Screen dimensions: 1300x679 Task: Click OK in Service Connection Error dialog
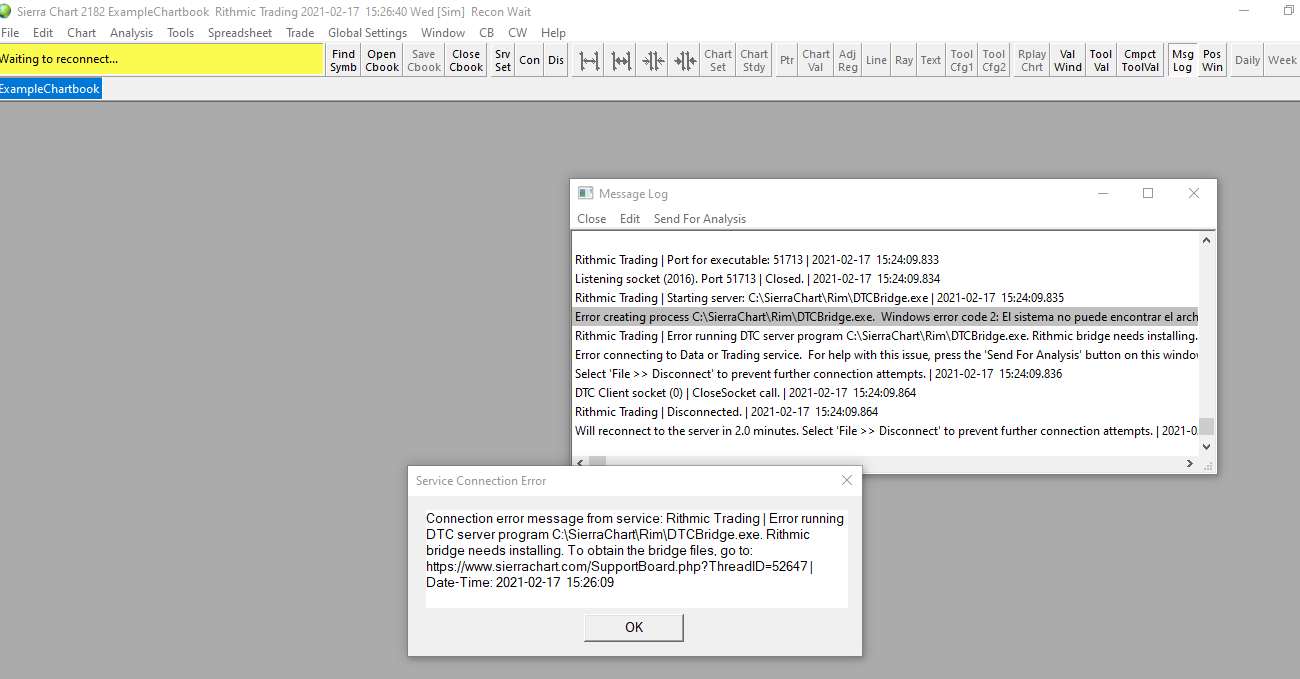(x=634, y=627)
